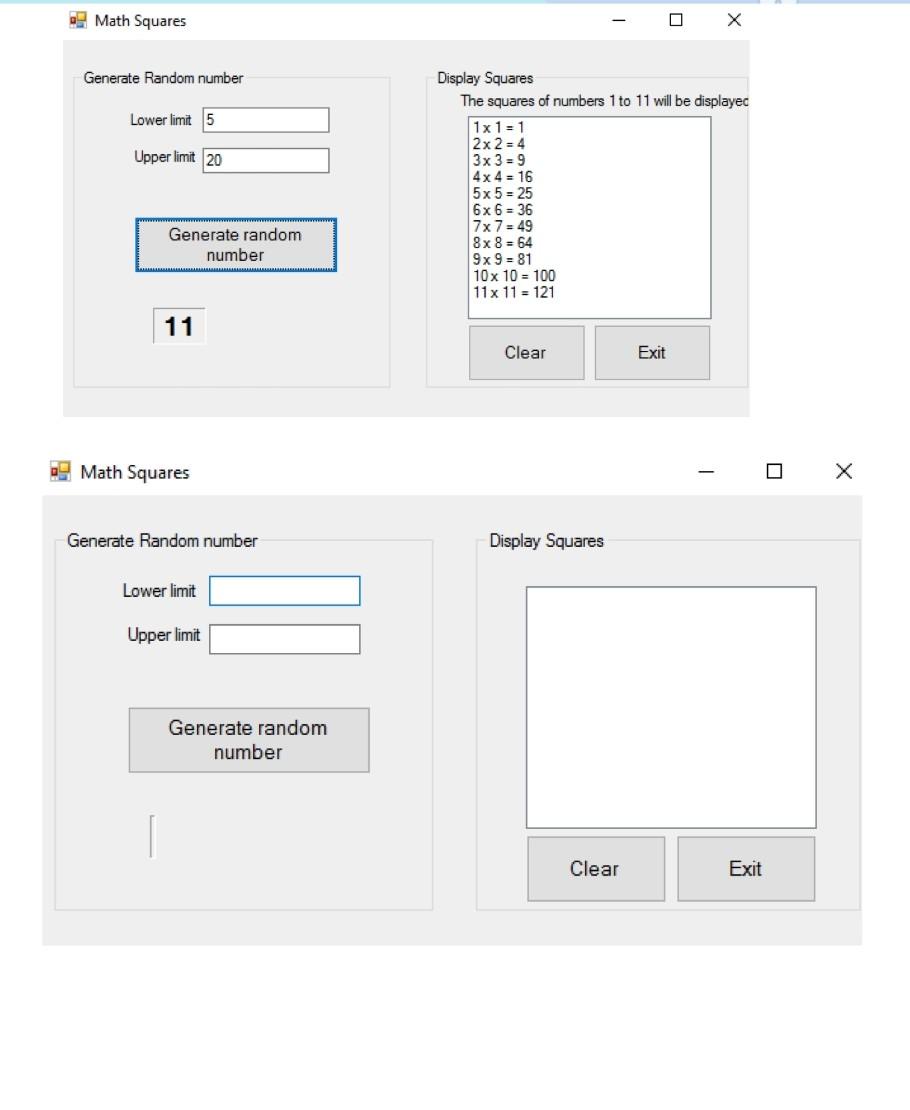Click Clear in the bottom window

(x=596, y=869)
